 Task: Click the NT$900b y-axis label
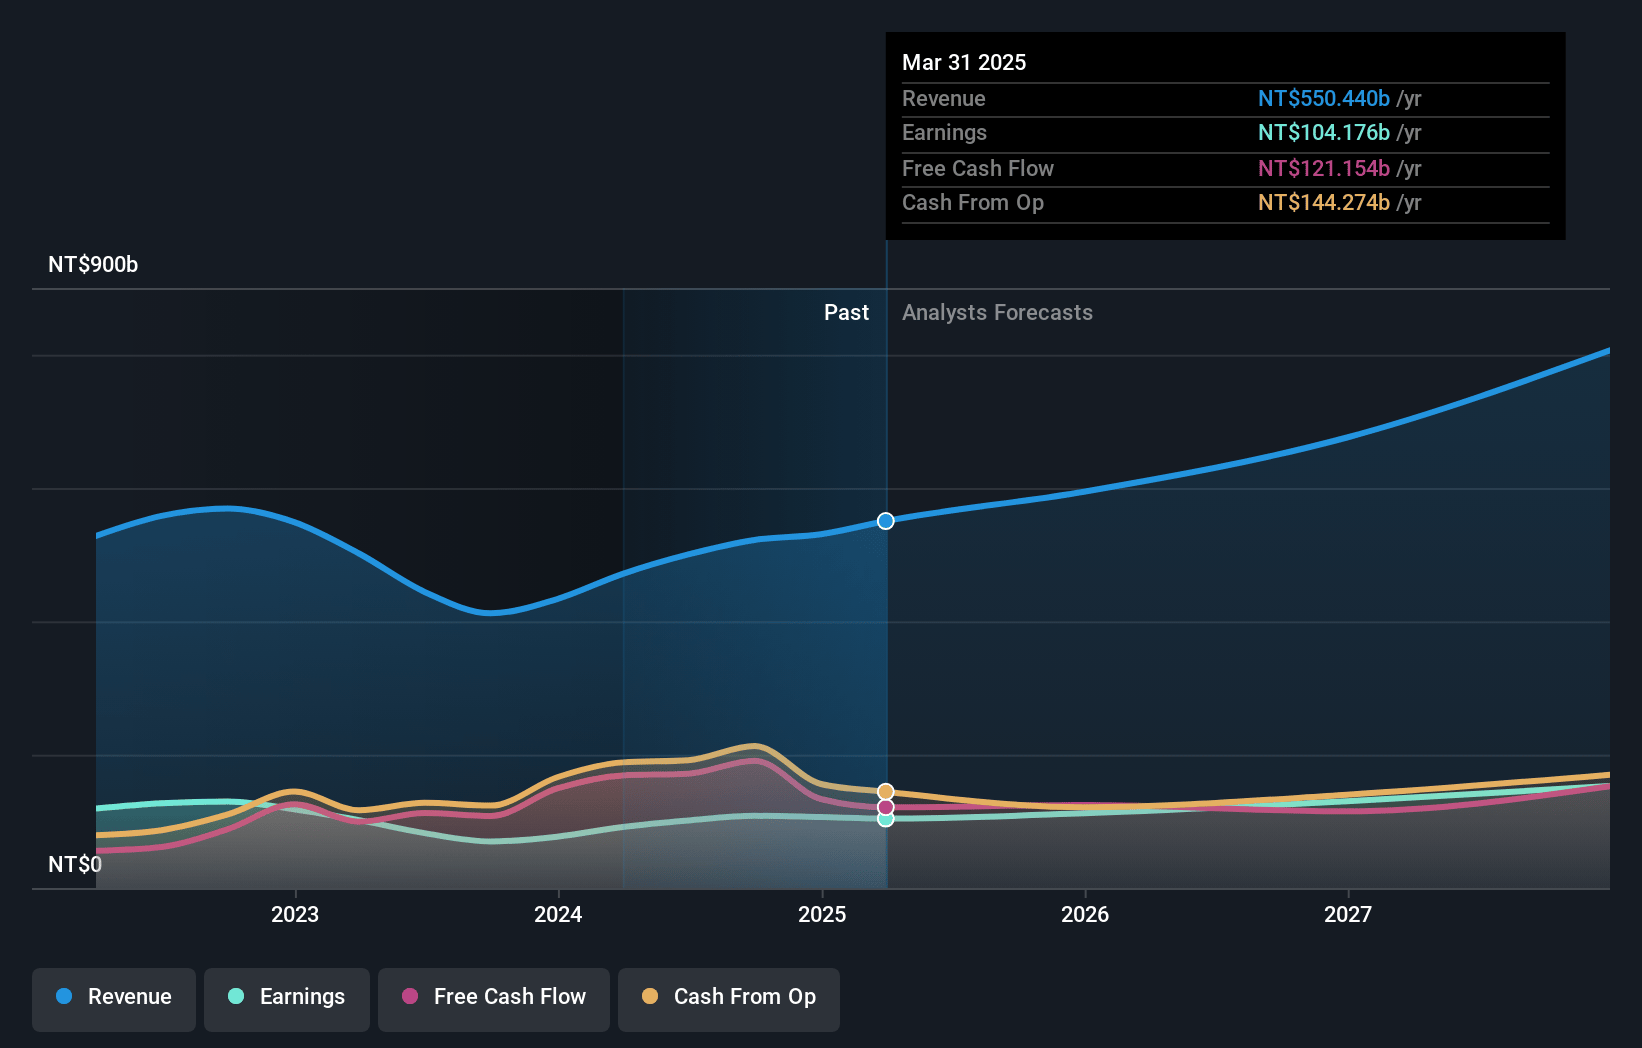tap(93, 265)
